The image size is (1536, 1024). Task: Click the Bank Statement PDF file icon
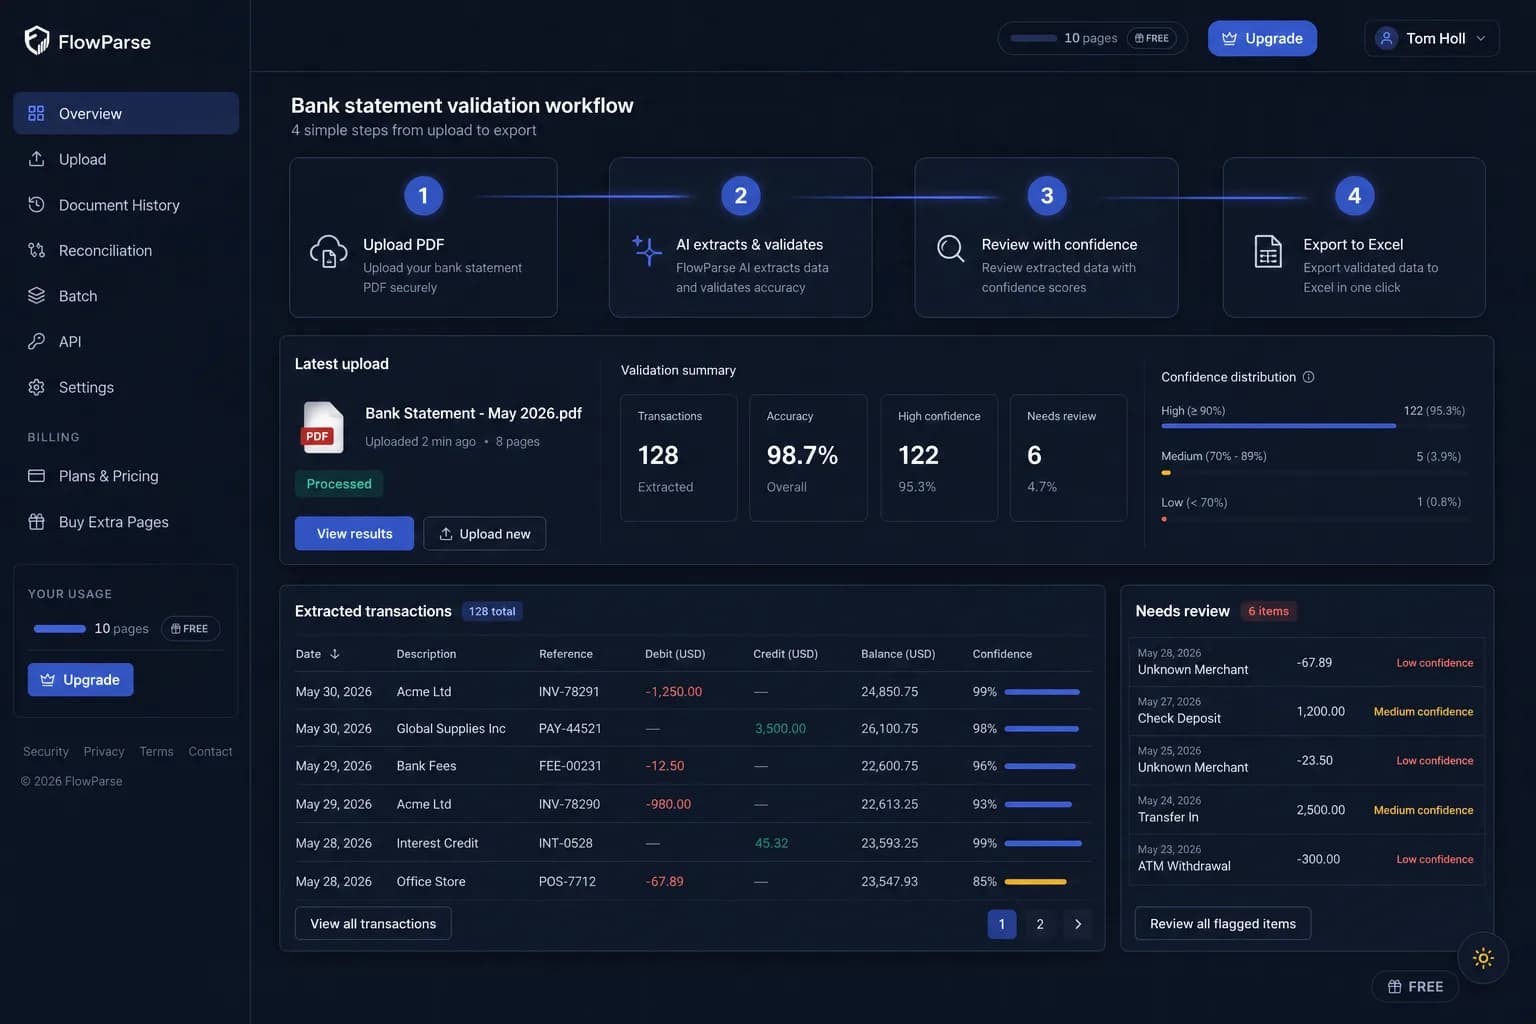[x=323, y=427]
